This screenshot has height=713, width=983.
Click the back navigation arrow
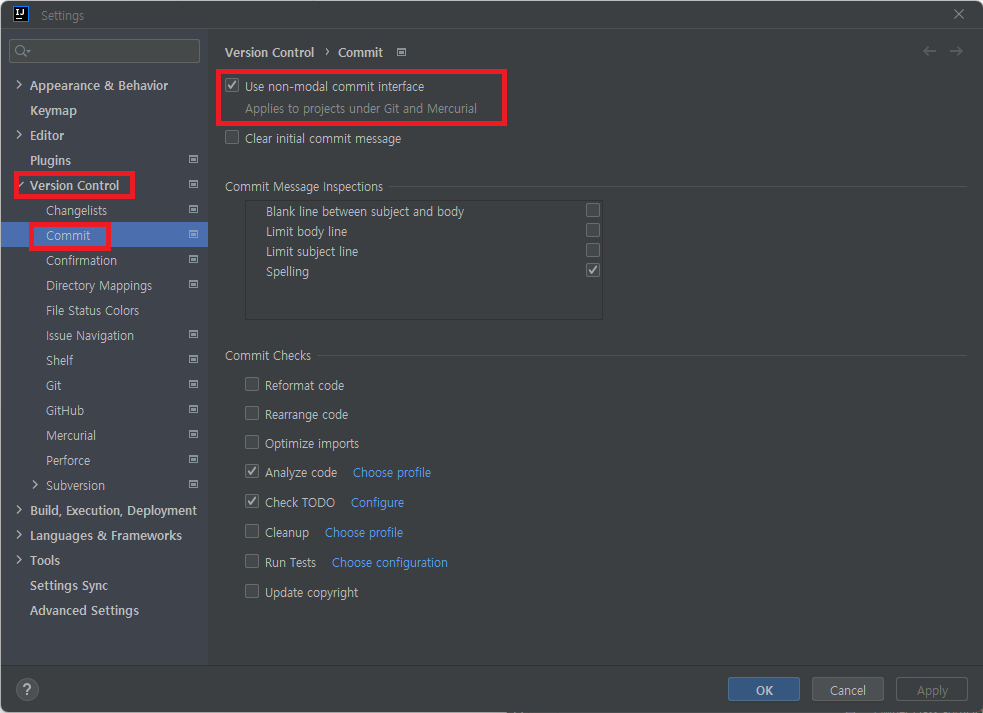click(x=928, y=51)
